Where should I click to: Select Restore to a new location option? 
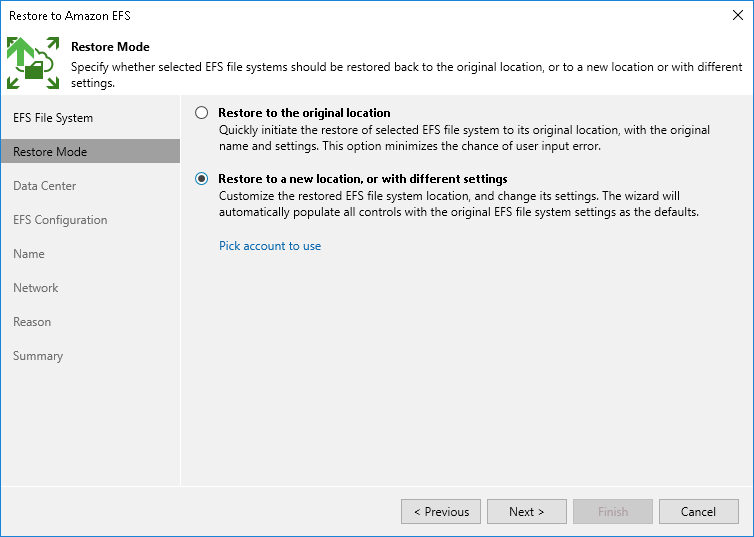coord(202,179)
